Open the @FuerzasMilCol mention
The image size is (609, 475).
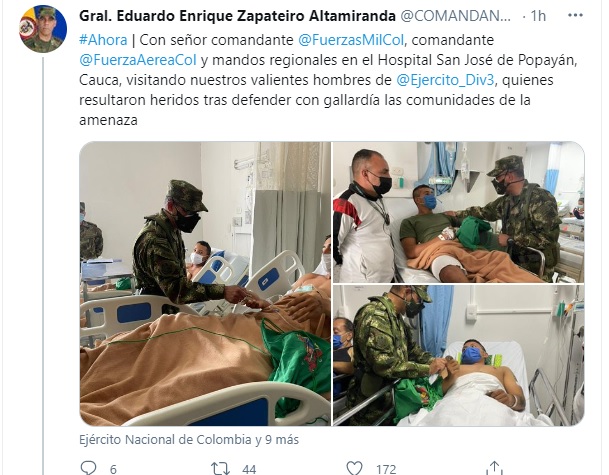point(351,40)
